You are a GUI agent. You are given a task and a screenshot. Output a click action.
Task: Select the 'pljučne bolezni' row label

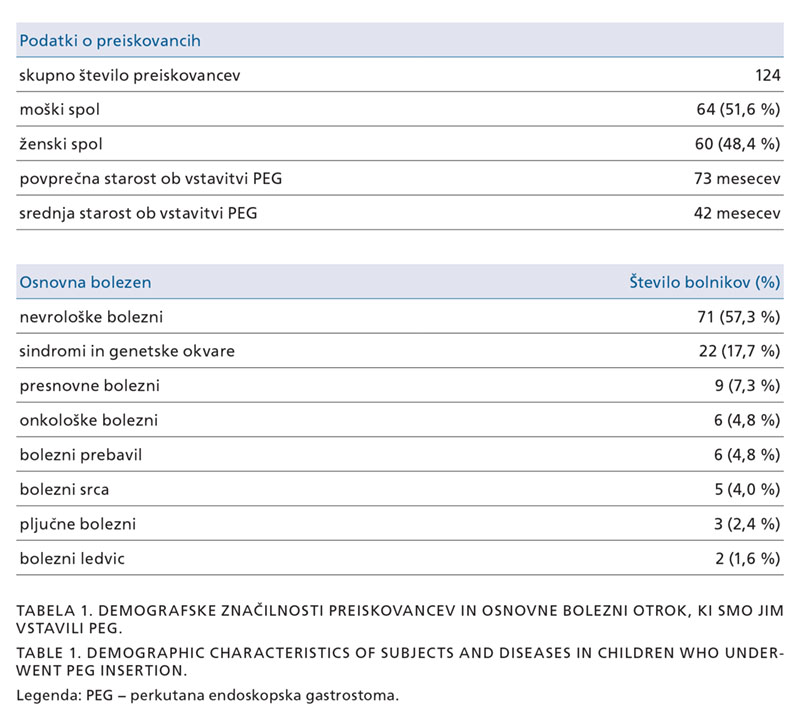tap(78, 524)
